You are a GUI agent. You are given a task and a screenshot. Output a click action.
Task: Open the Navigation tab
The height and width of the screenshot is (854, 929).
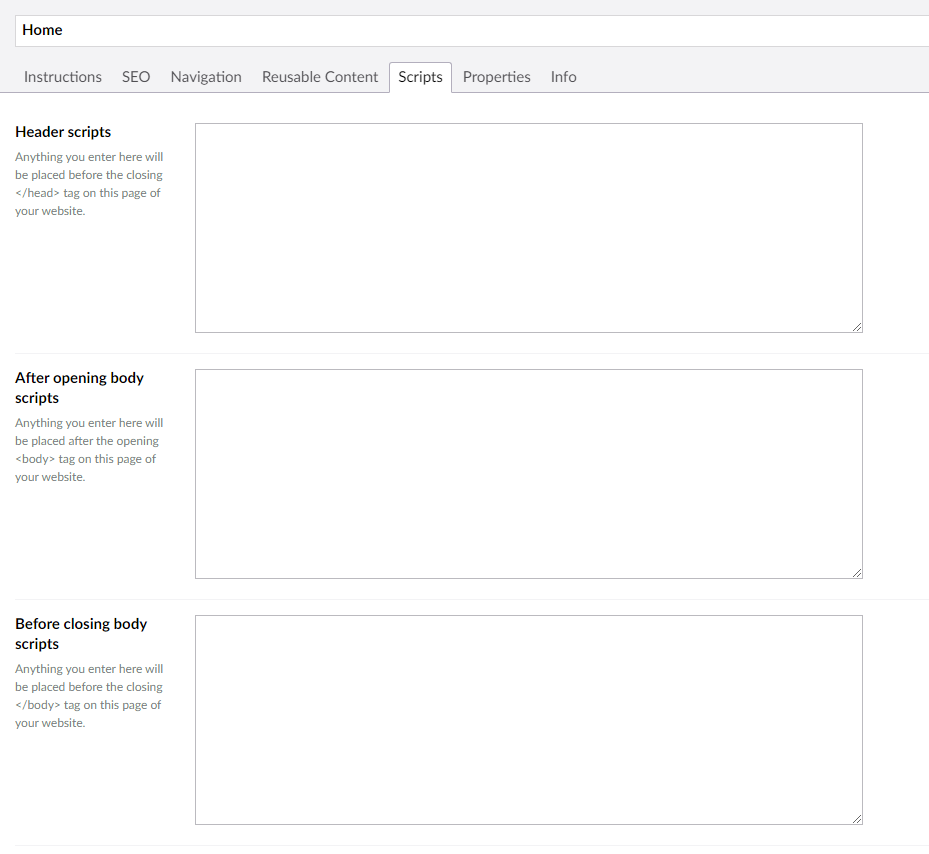pyautogui.click(x=206, y=77)
